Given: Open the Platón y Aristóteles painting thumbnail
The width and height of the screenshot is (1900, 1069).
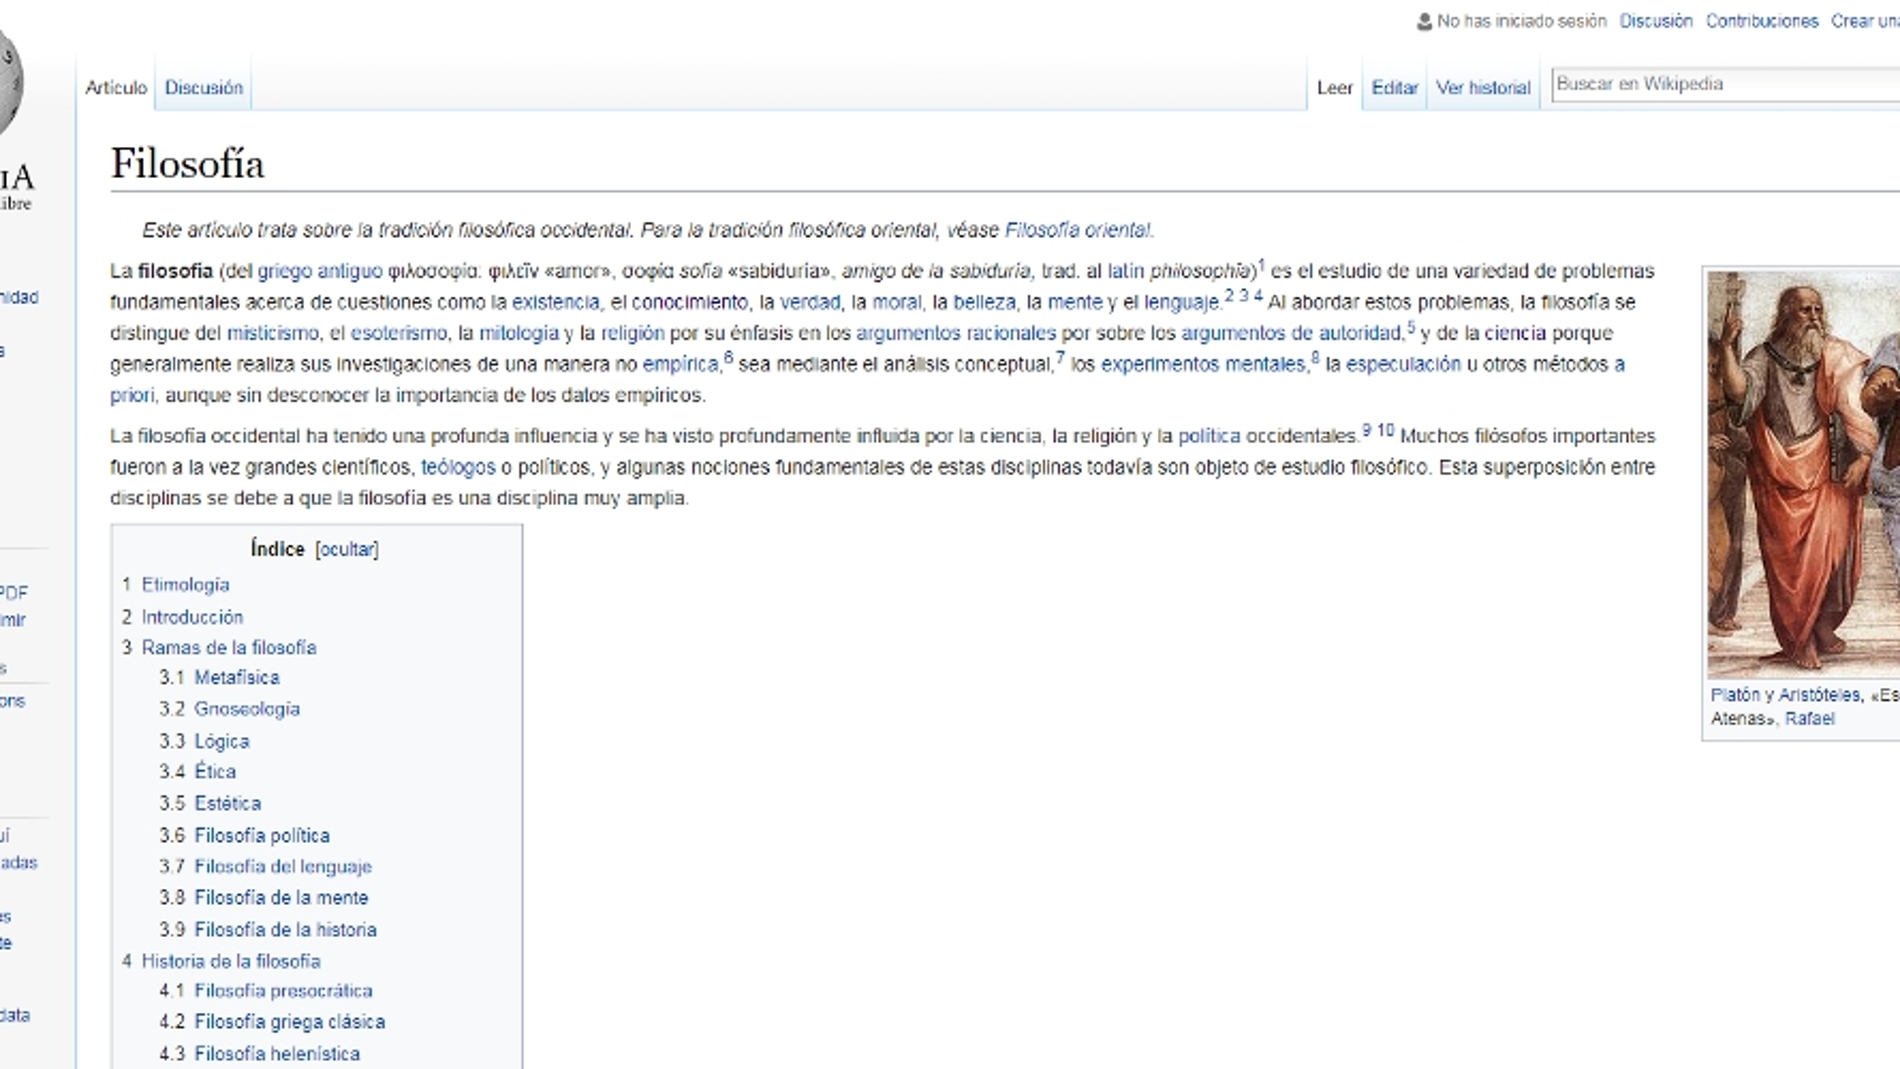Looking at the screenshot, I should [x=1803, y=475].
